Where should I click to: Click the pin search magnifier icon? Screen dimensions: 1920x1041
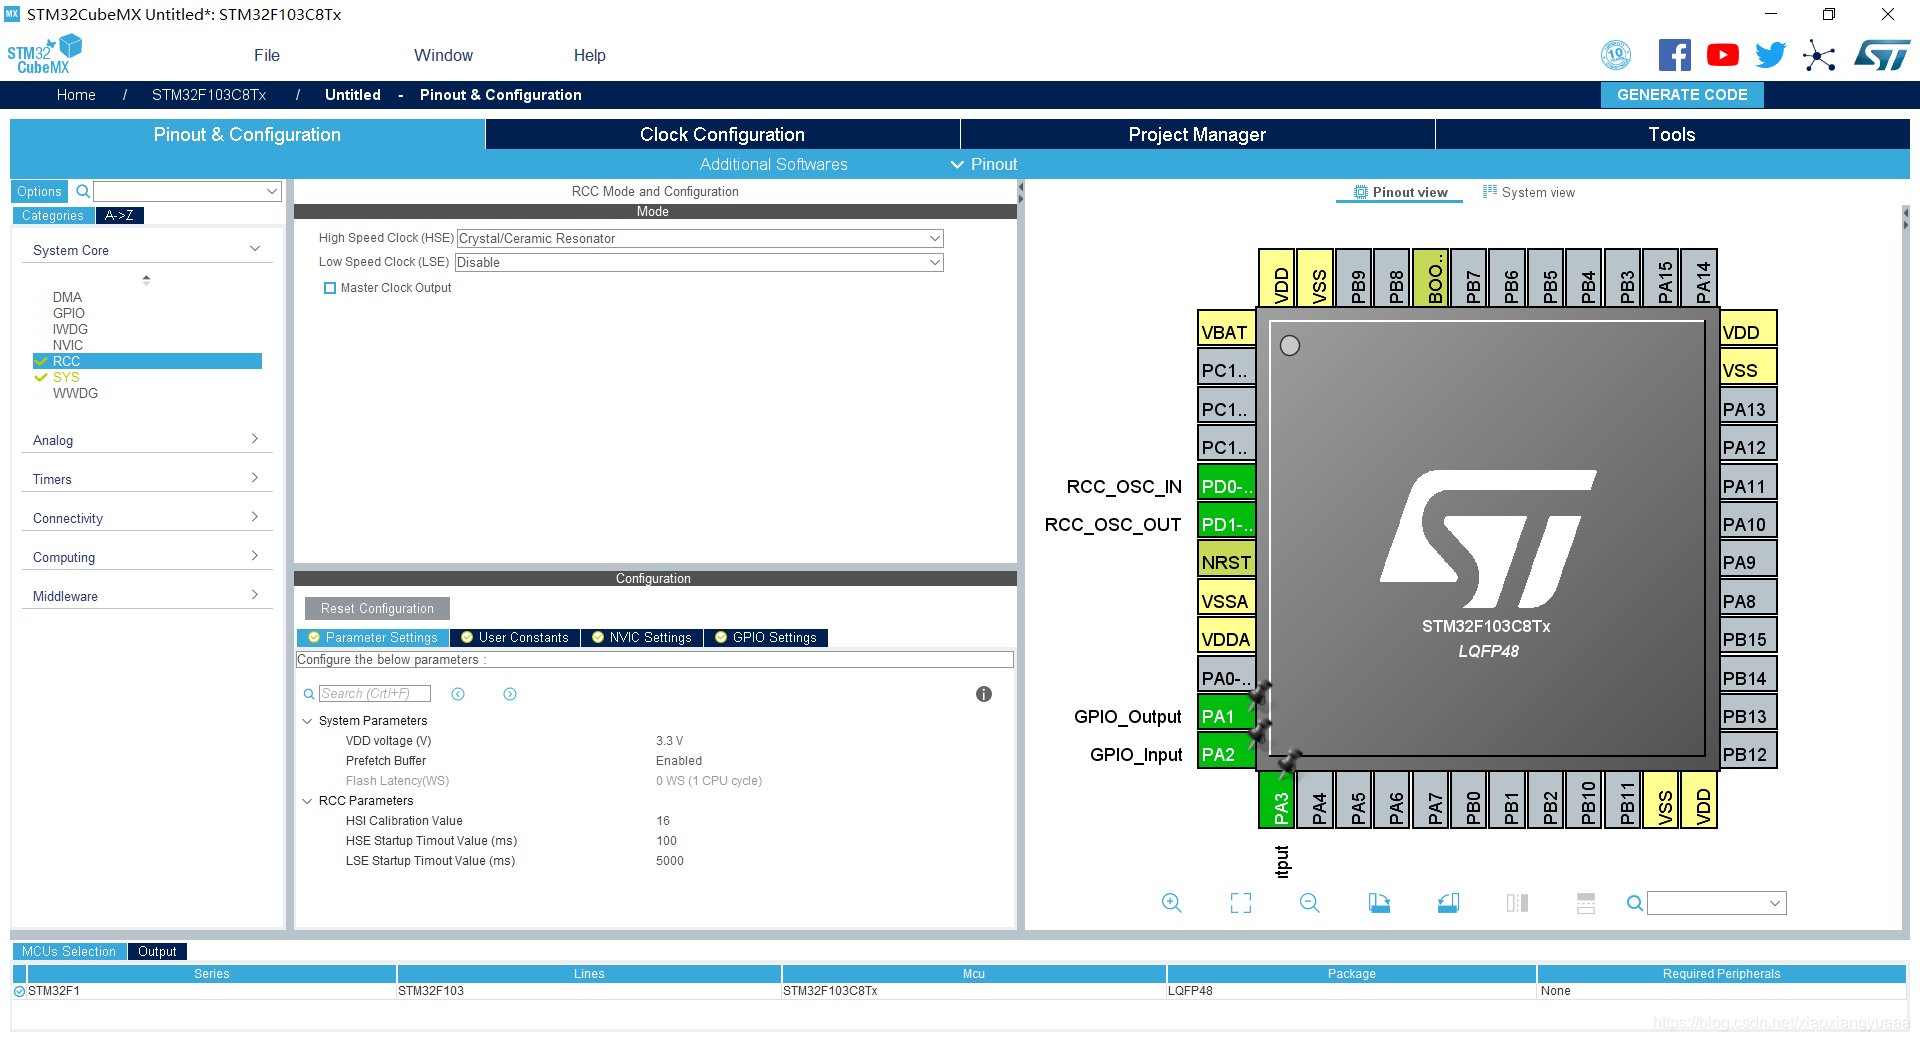[x=1634, y=903]
